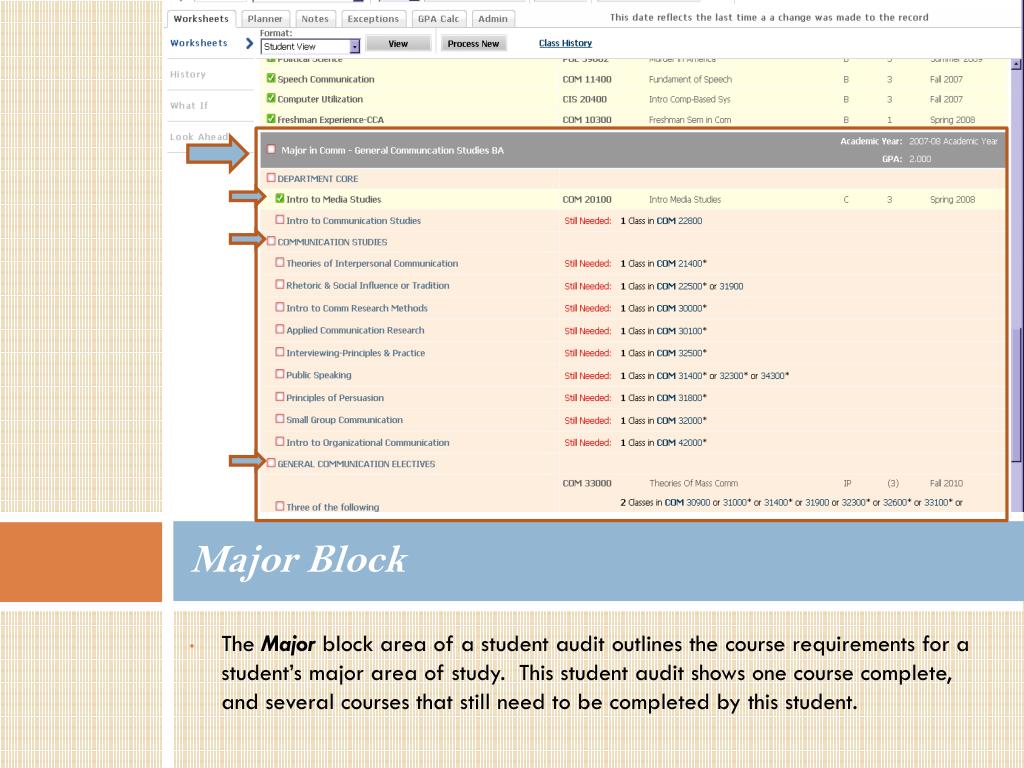Image resolution: width=1024 pixels, height=768 pixels.
Task: Click the Intro to Communication Studies checkbox
Action: click(x=280, y=220)
